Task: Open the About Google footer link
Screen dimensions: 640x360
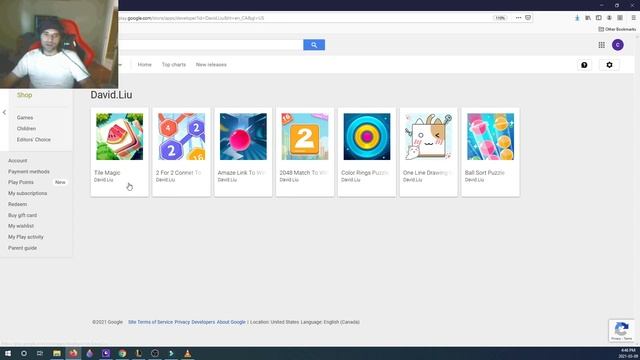Action: 231,322
